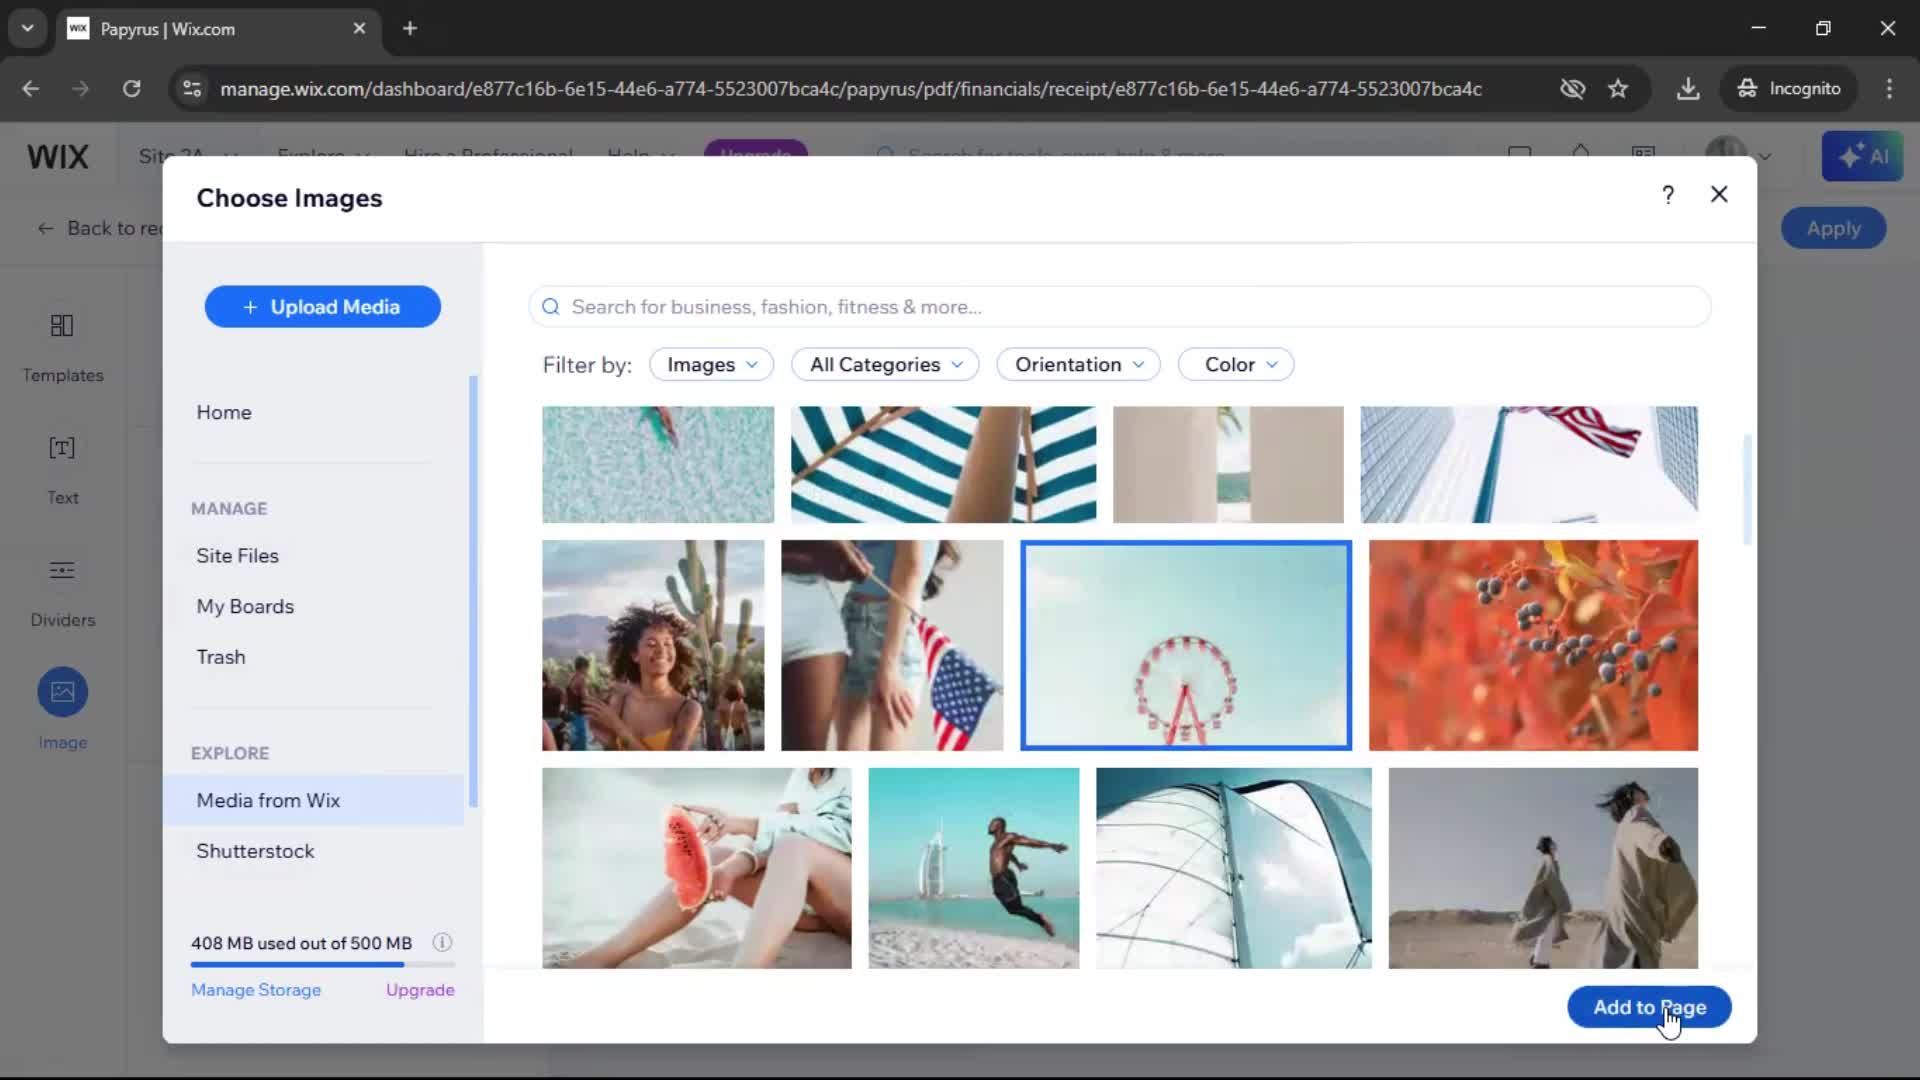Click the Wix logo

pos(58,157)
